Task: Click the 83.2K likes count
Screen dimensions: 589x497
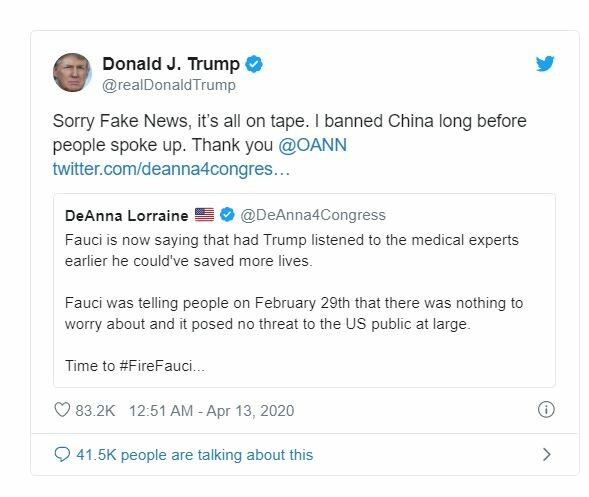Action: pos(95,411)
